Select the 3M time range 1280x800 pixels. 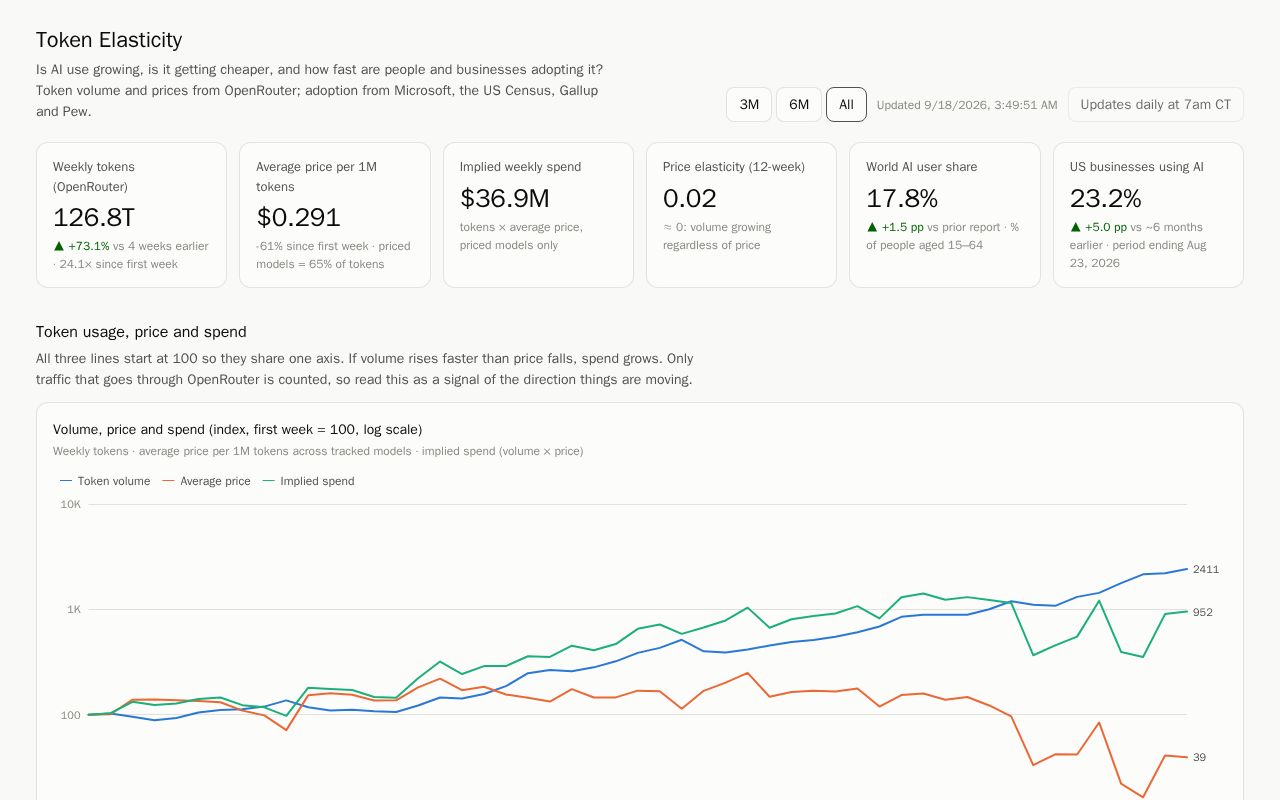pyautogui.click(x=749, y=104)
